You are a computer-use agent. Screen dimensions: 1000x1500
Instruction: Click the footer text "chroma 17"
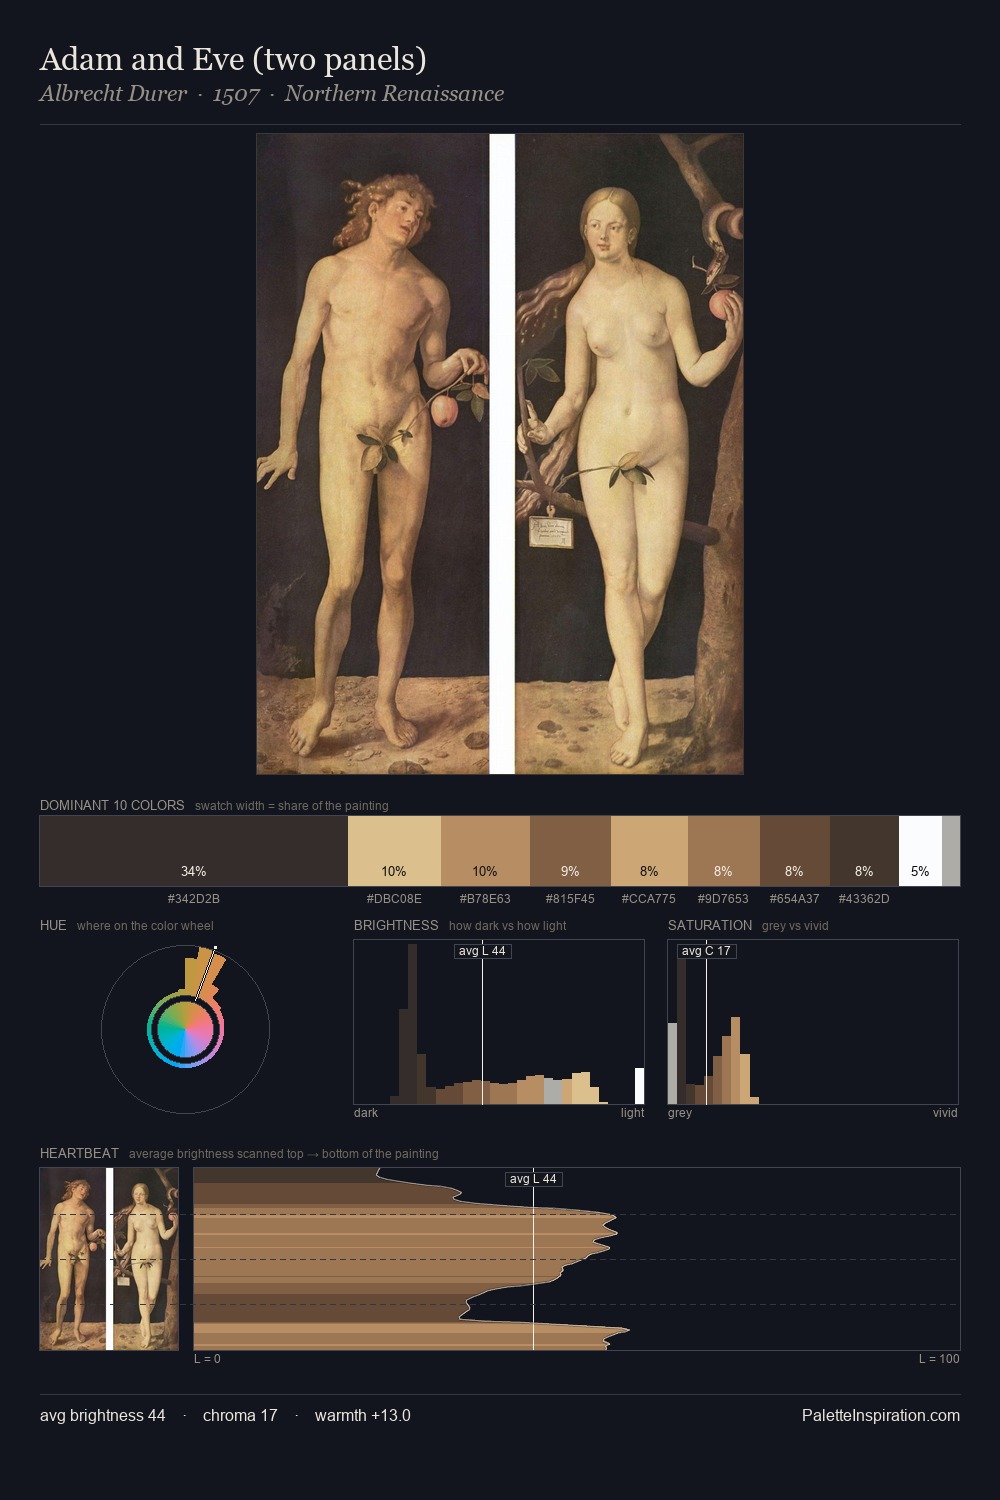tap(240, 1415)
